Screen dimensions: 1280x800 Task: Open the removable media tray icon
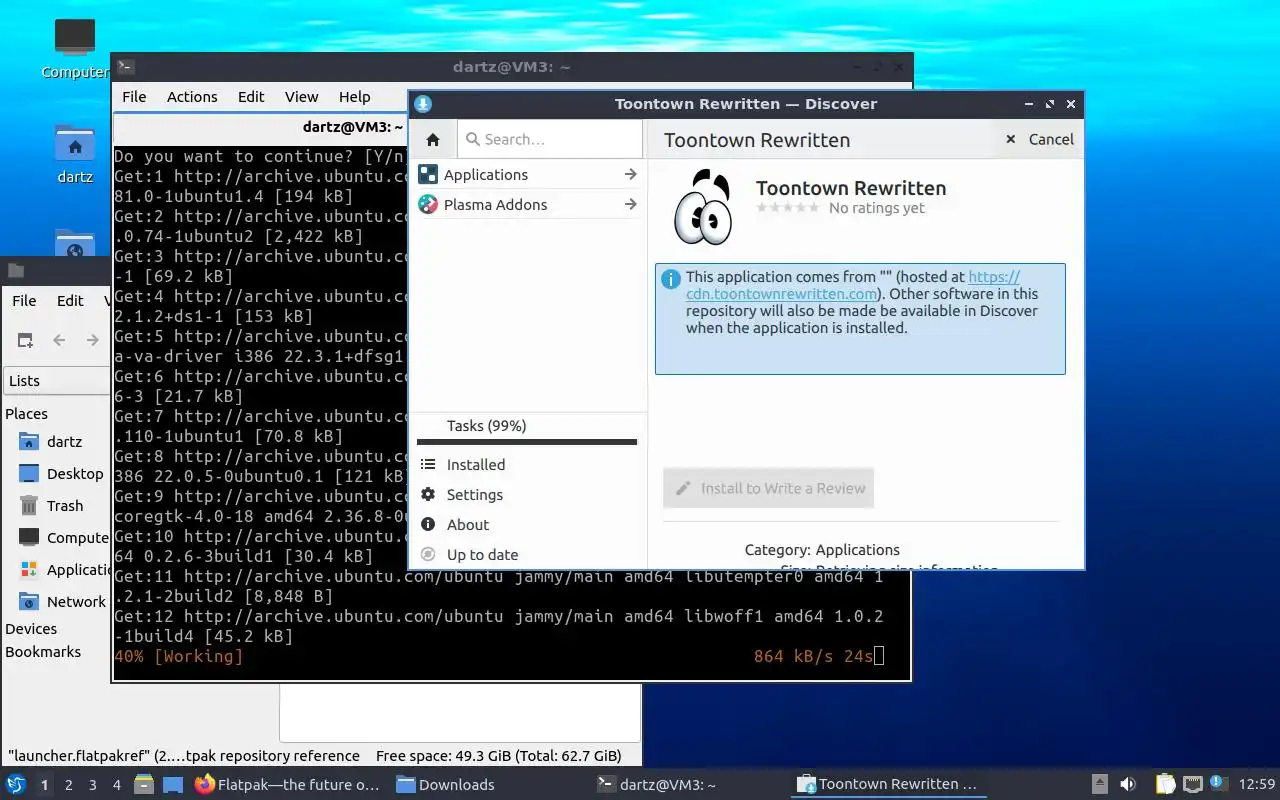point(1099,784)
